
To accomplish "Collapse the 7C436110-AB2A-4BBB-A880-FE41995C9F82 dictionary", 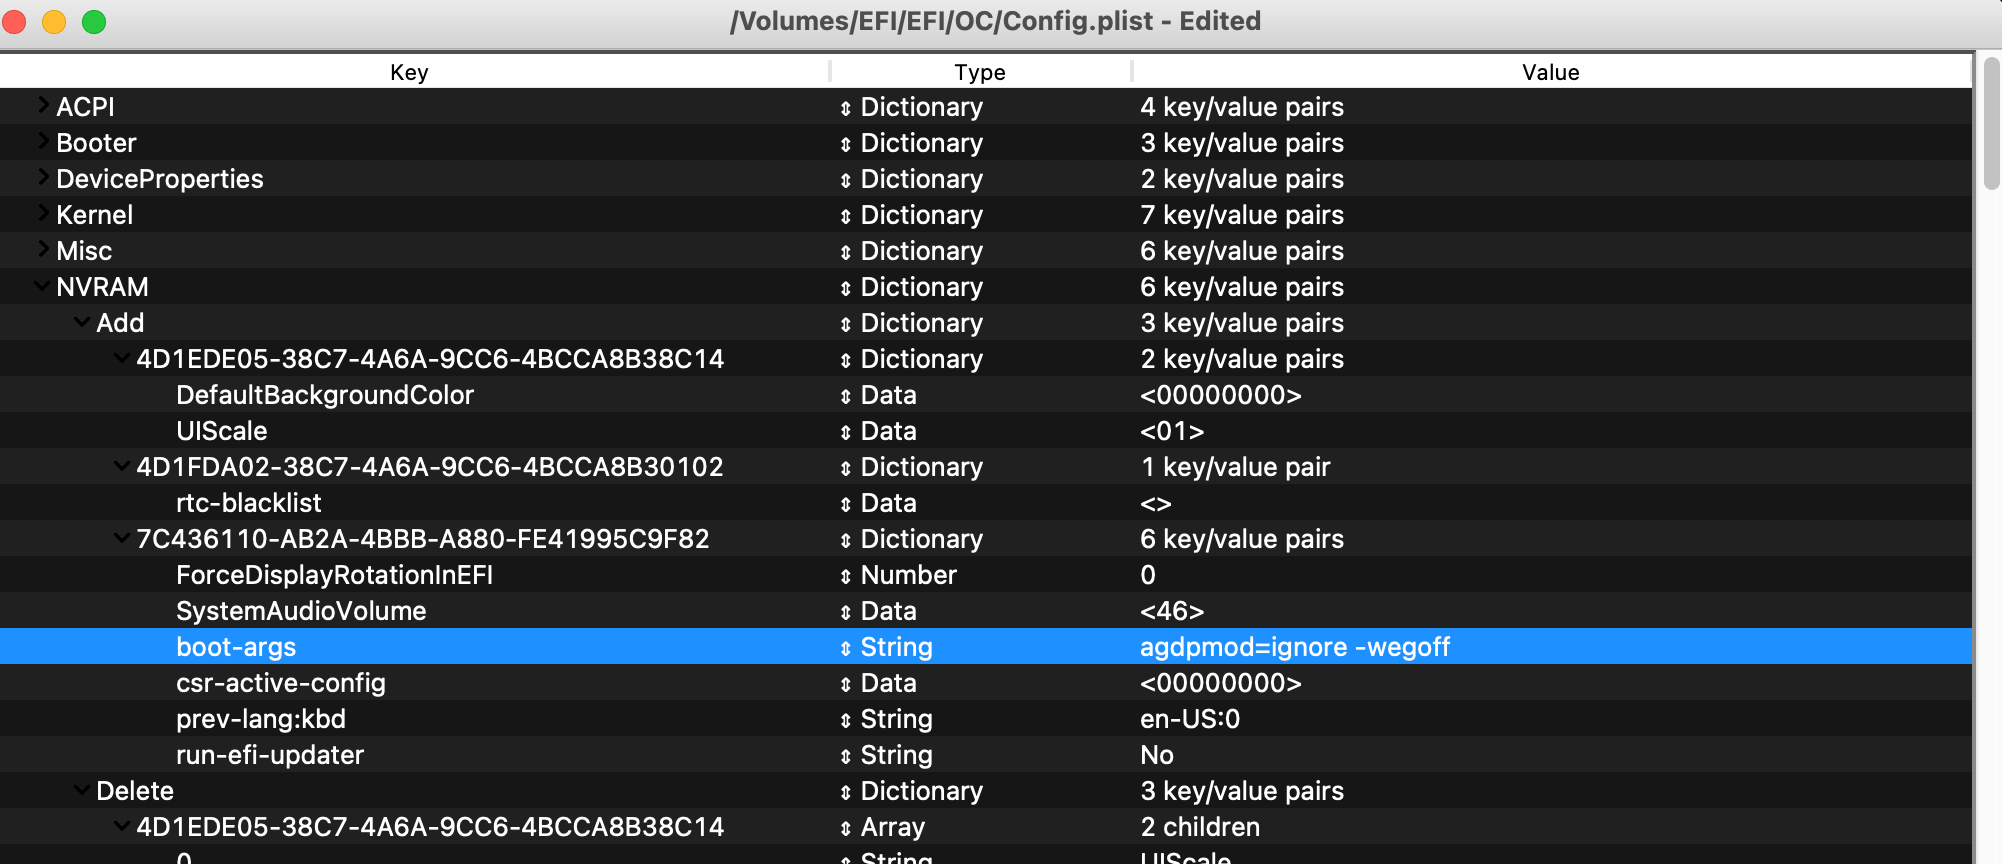I will (122, 538).
